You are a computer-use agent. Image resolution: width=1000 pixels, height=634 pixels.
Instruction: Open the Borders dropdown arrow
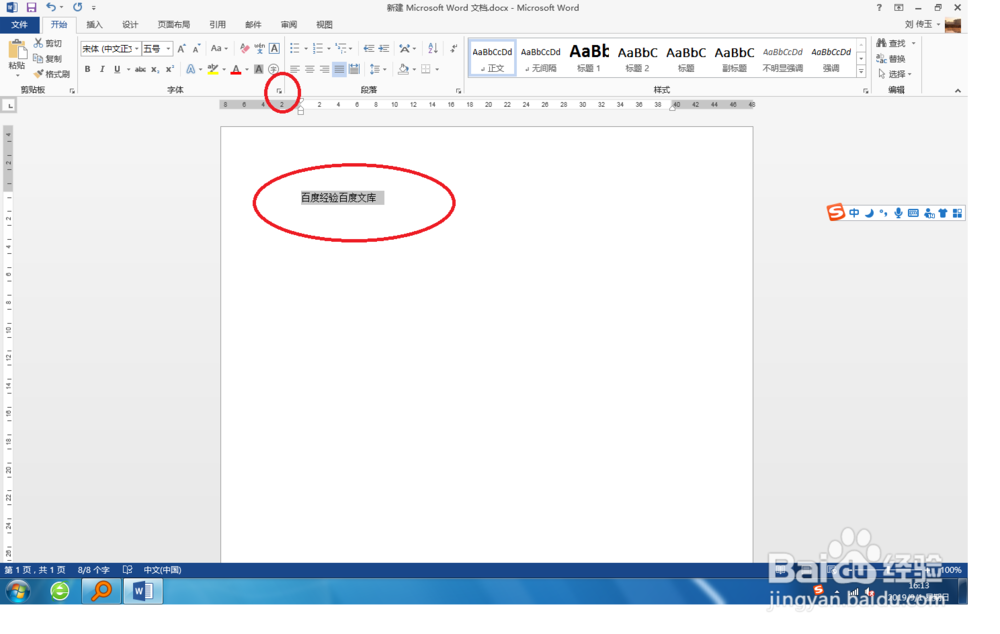point(437,69)
